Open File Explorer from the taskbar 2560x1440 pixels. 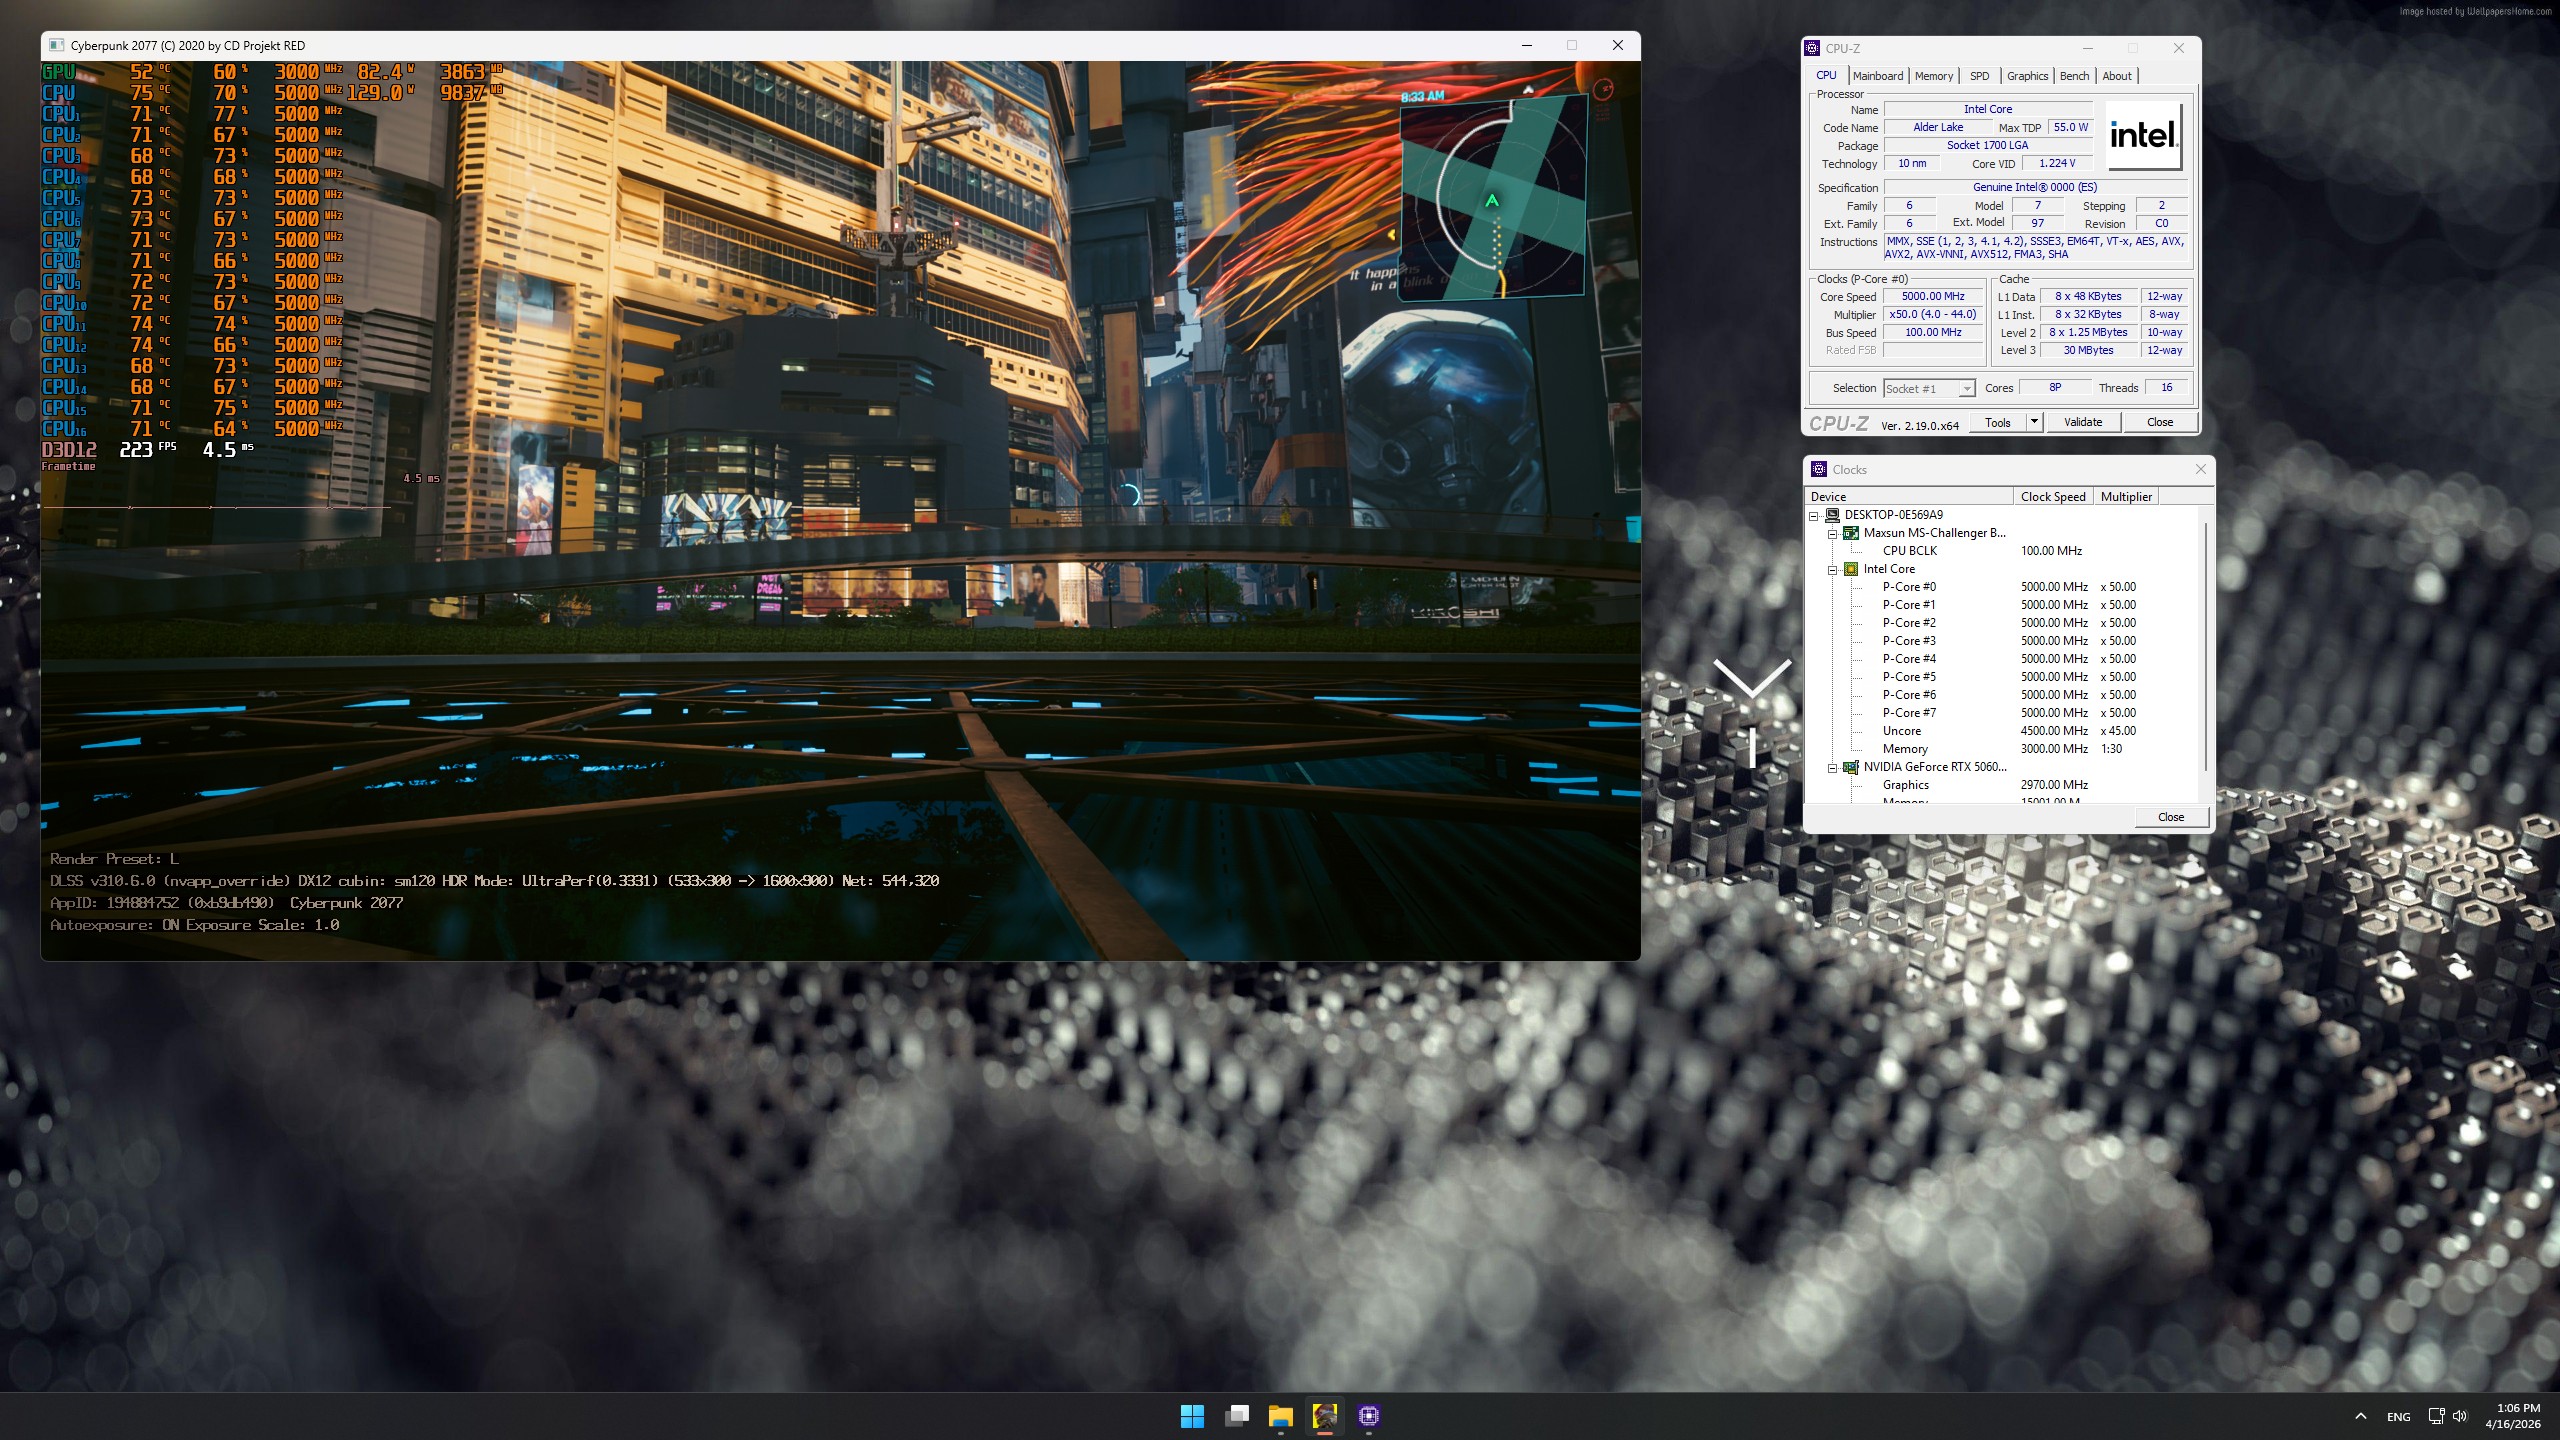(x=1280, y=1415)
